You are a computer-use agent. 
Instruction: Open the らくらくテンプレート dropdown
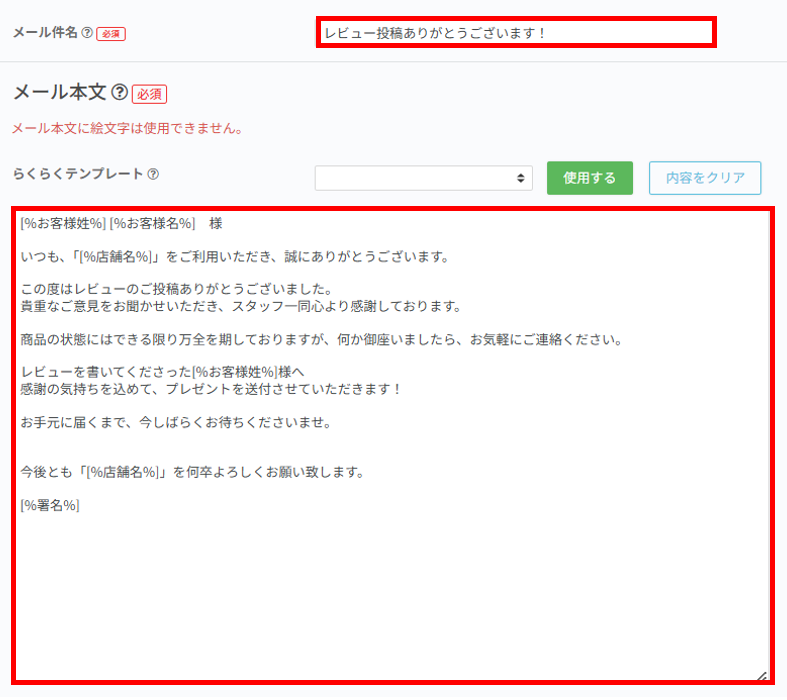click(x=423, y=178)
